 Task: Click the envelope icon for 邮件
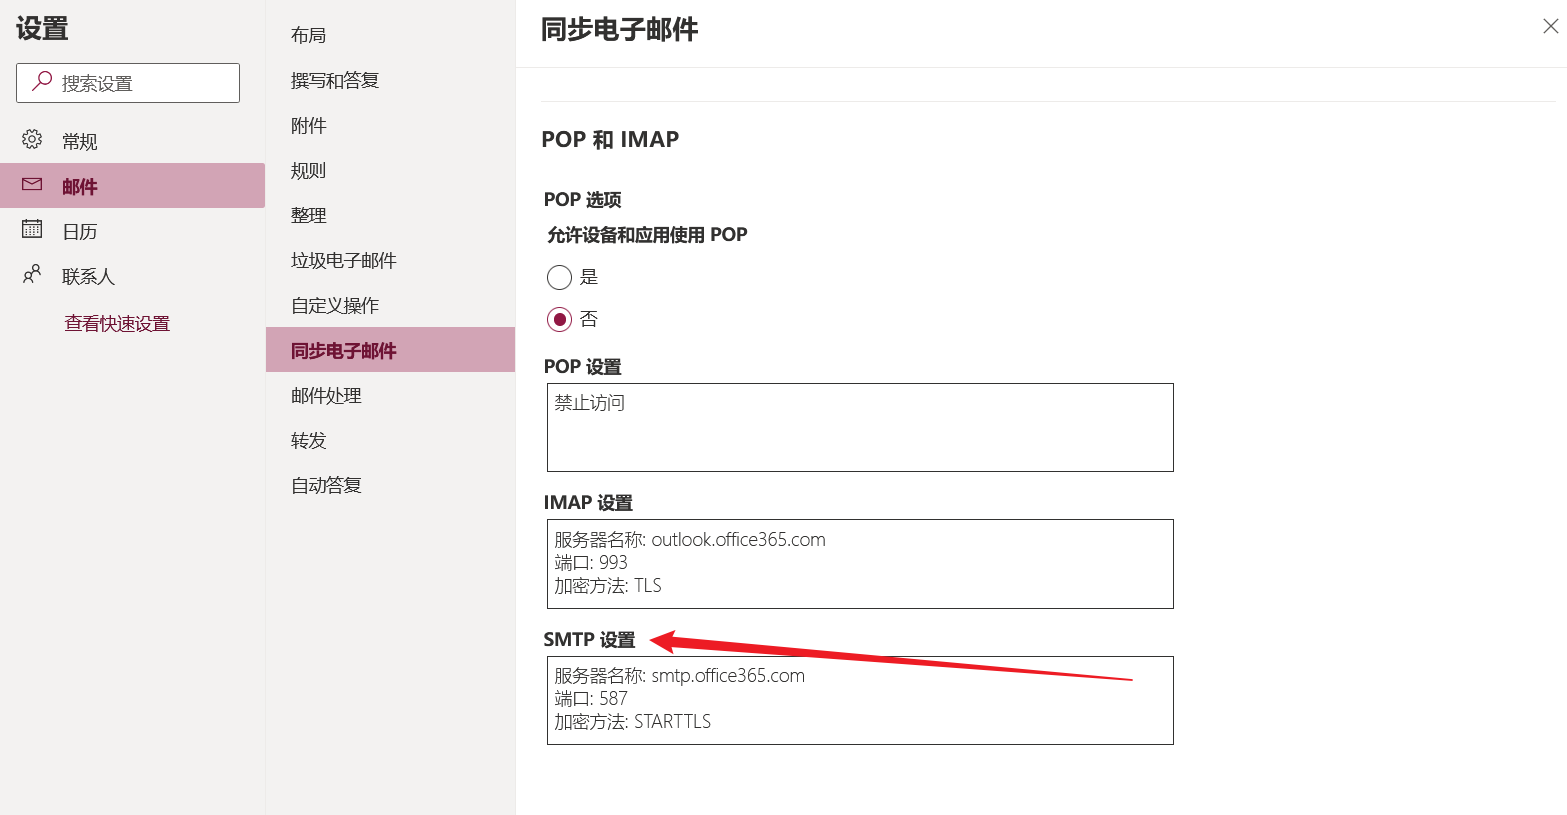(x=32, y=185)
